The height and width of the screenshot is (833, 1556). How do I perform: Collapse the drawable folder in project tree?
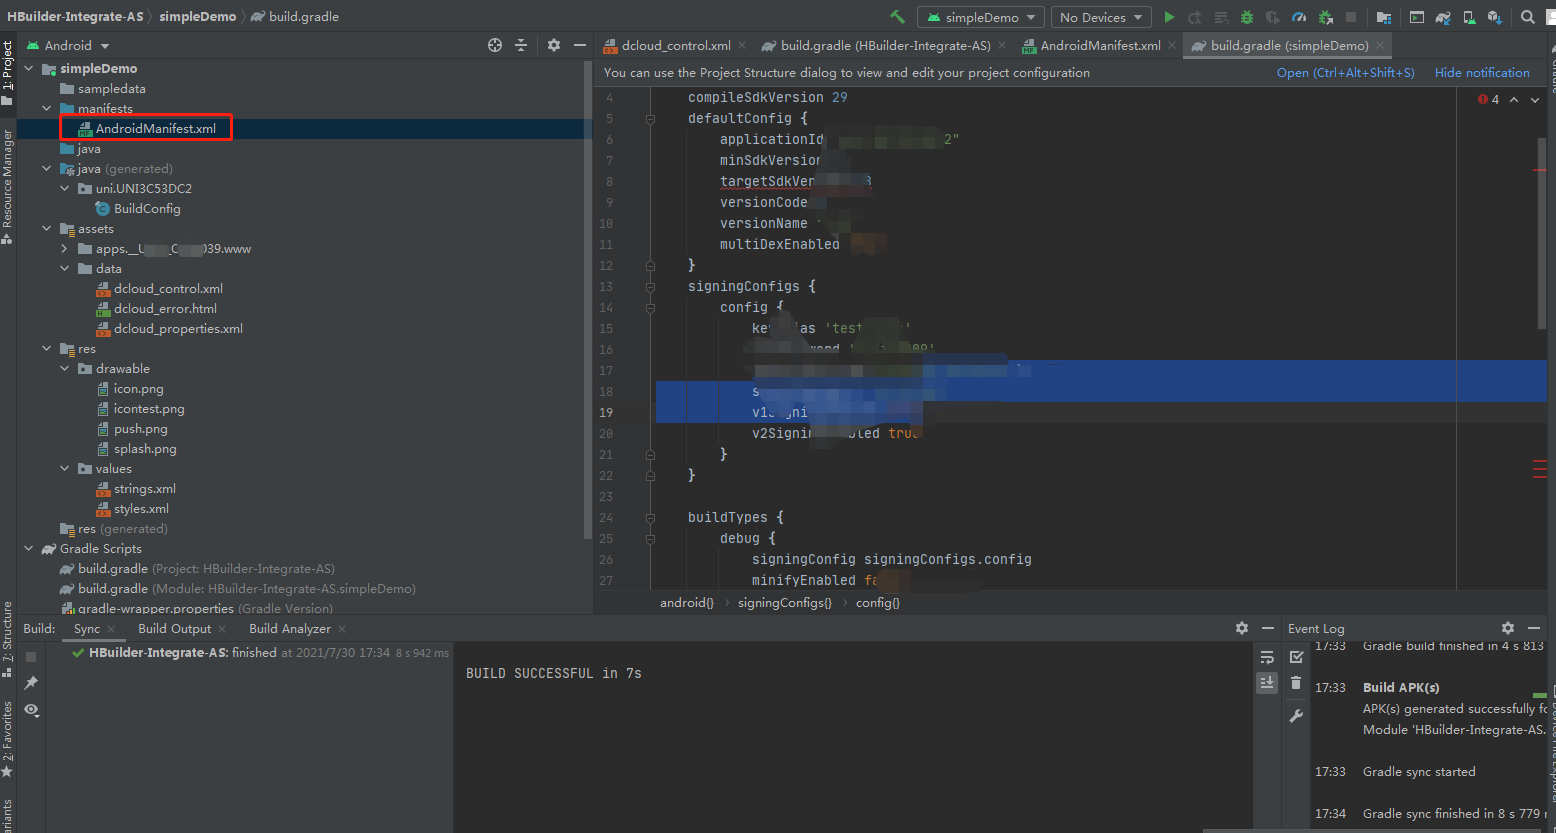point(65,369)
